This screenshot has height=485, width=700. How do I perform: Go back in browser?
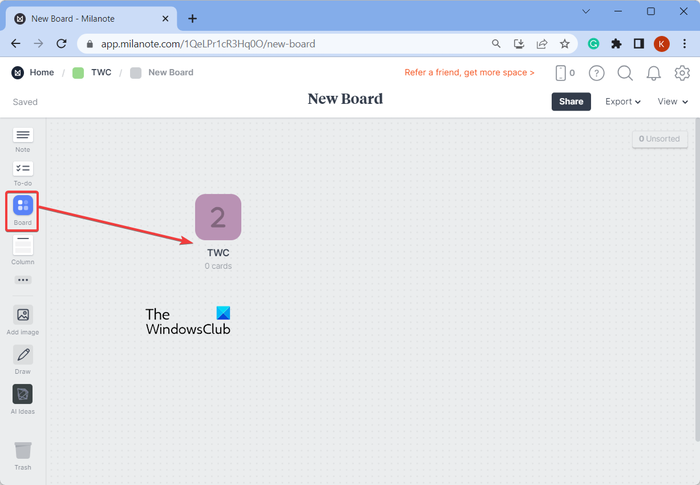pos(16,44)
